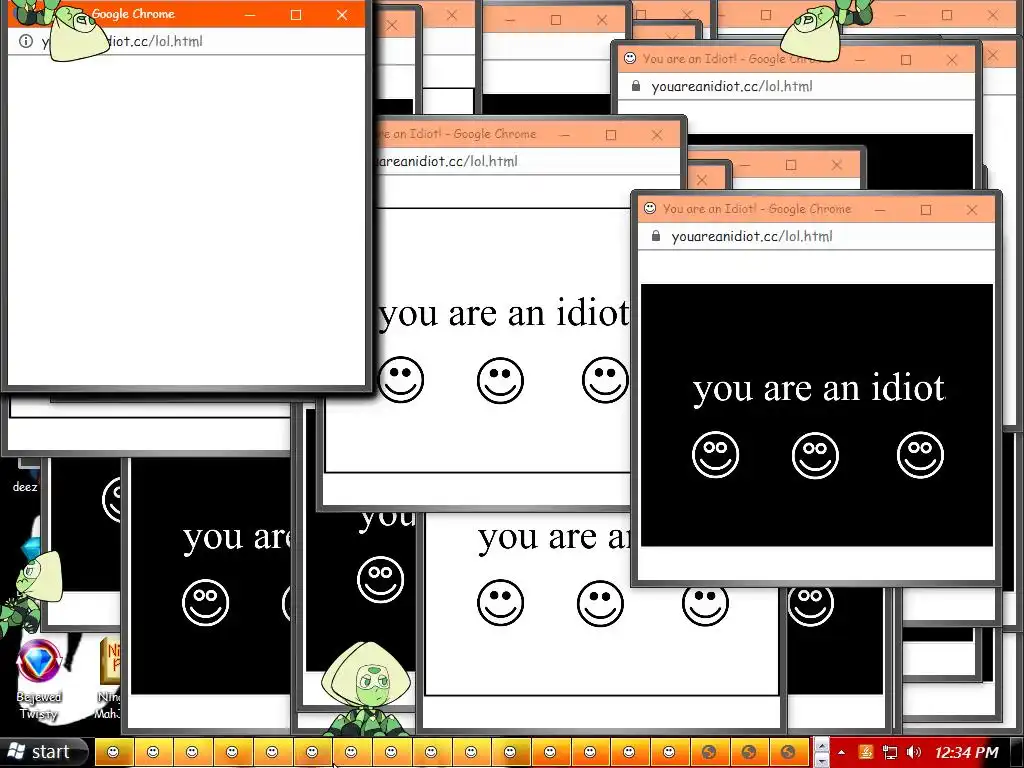Select the middle globe icon taskbar button
The height and width of the screenshot is (768, 1024).
click(748, 752)
